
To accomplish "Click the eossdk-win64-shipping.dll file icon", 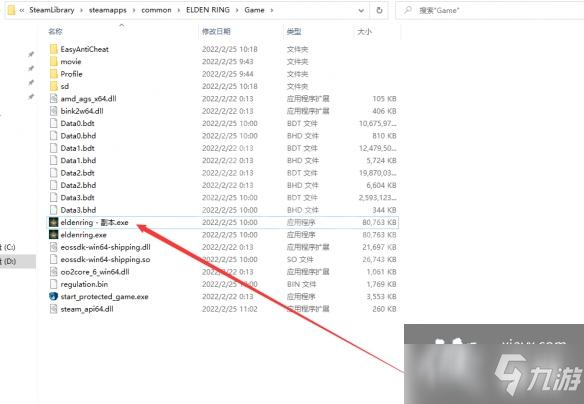I will pos(54,247).
